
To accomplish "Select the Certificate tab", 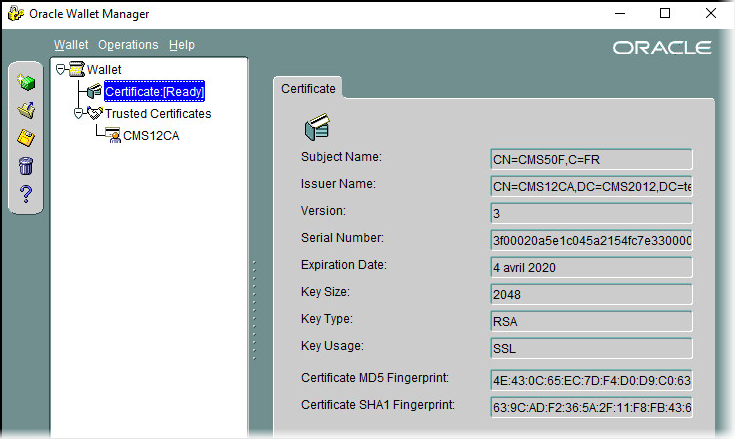I will coord(308,88).
